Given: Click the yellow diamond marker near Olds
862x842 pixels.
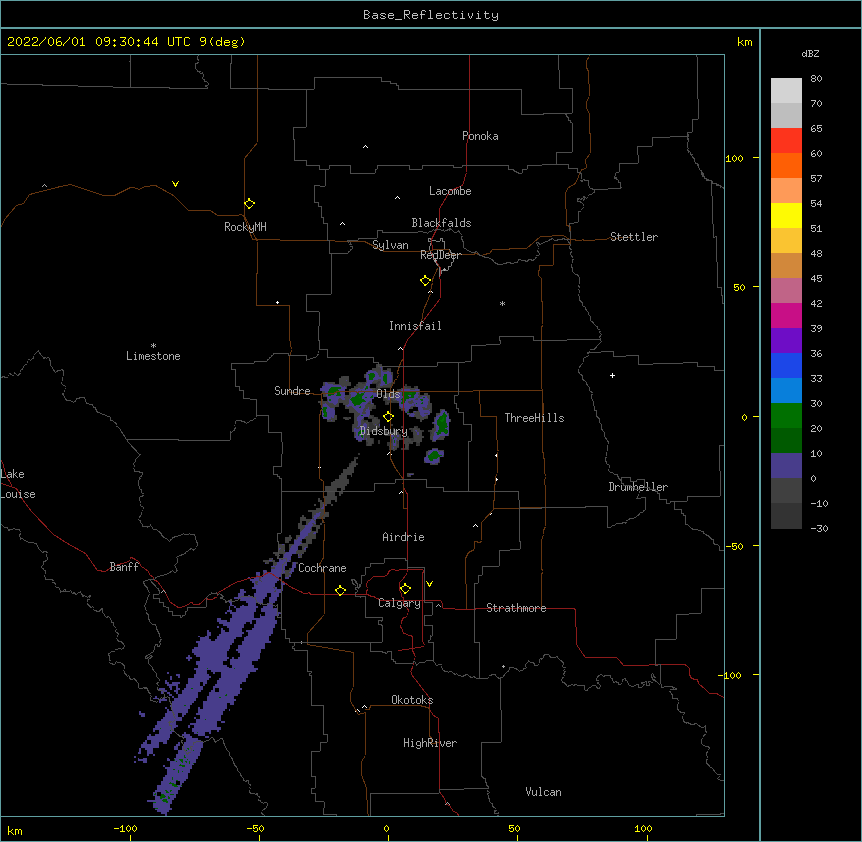Looking at the screenshot, I should coord(388,417).
